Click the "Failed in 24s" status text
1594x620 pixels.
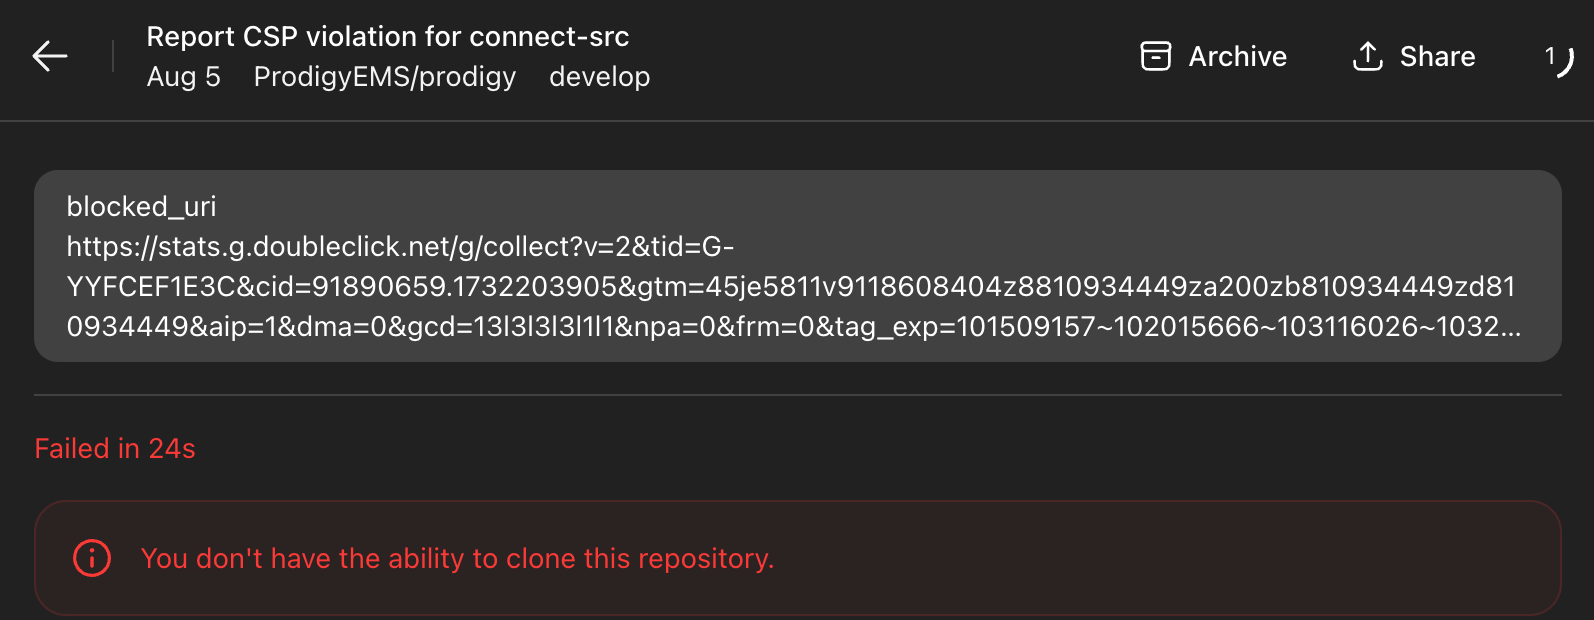click(115, 448)
